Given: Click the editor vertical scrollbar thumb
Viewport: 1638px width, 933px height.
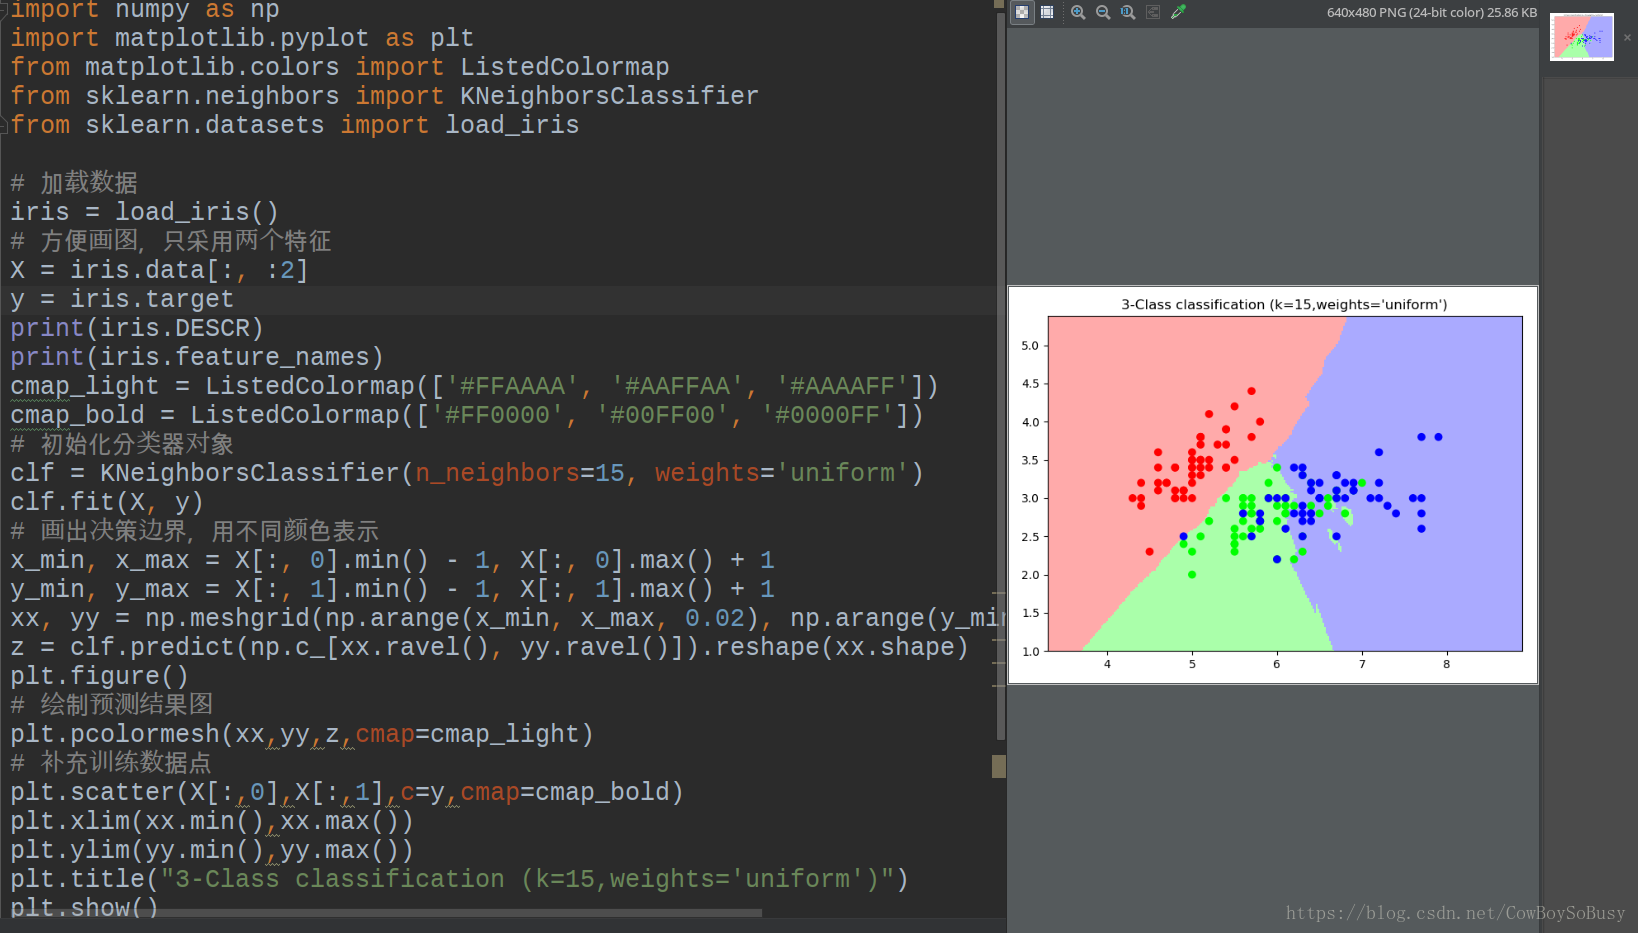Looking at the screenshot, I should tap(999, 375).
